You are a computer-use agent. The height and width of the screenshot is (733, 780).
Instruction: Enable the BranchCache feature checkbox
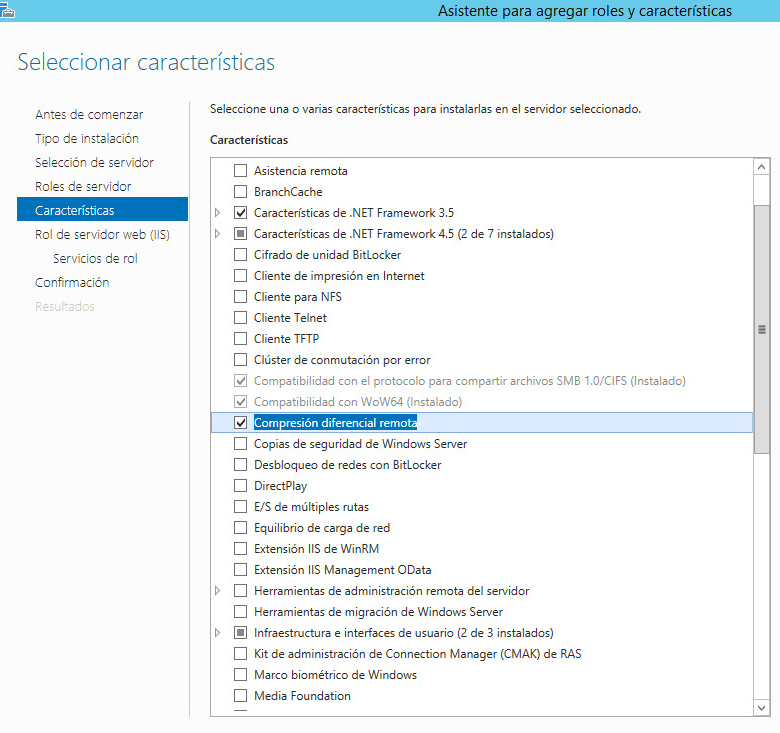(x=240, y=192)
